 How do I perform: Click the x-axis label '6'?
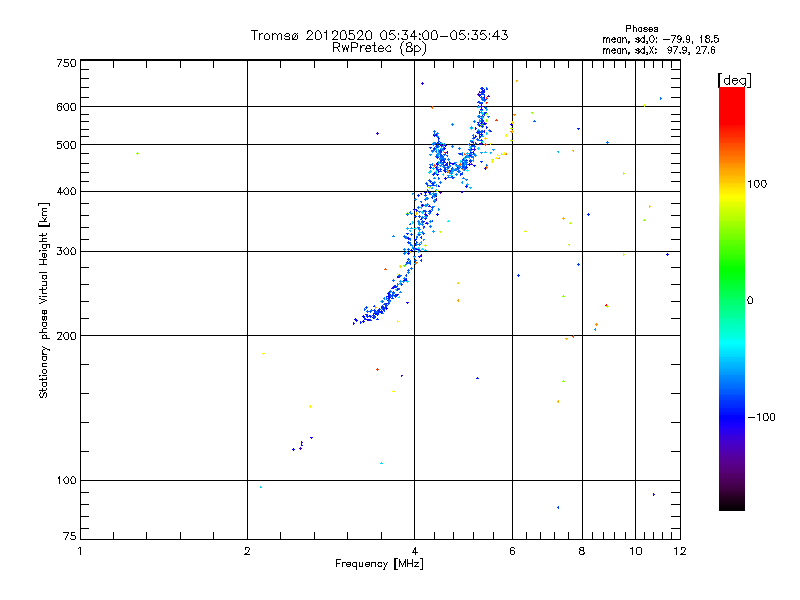click(512, 551)
